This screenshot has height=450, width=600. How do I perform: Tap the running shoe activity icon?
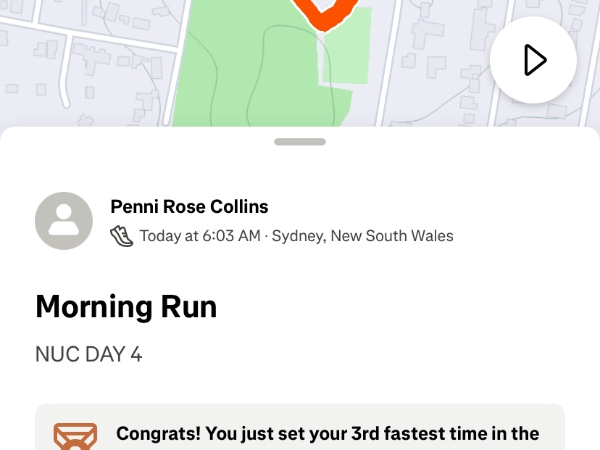[121, 236]
